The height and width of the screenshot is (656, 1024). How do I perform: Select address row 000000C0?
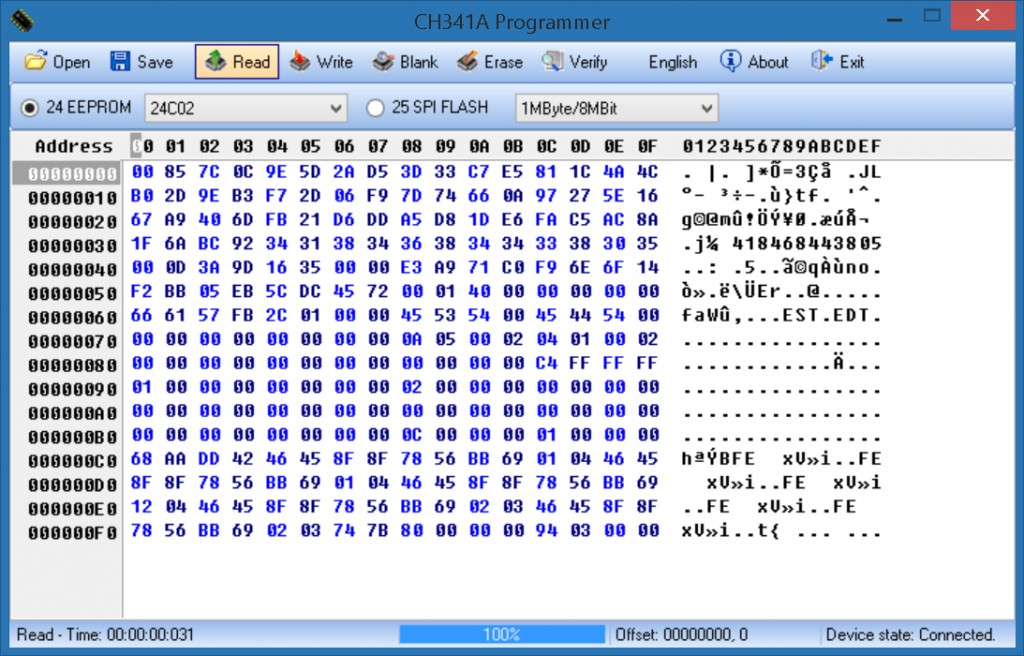tap(72, 461)
